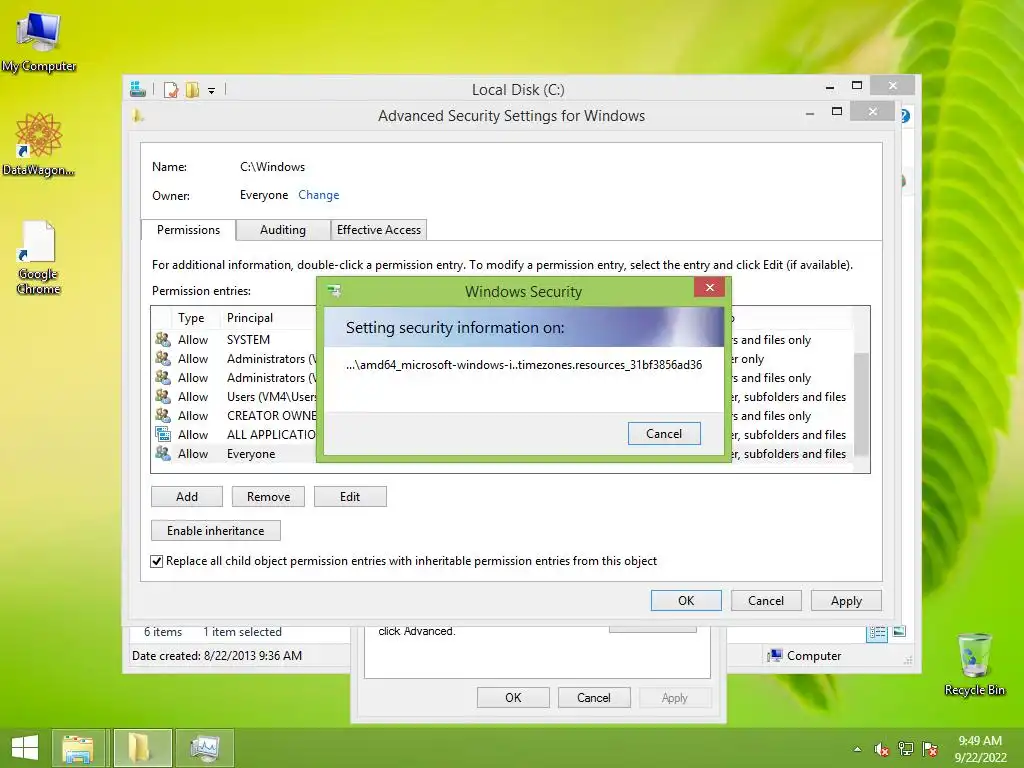1024x768 pixels.
Task: Open Action Center flag tray icon
Action: pyautogui.click(x=930, y=749)
